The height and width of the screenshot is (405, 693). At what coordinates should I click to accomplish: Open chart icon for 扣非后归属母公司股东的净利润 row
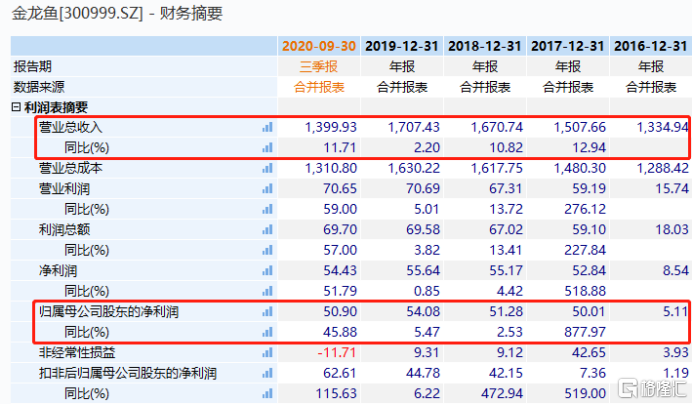coord(267,373)
